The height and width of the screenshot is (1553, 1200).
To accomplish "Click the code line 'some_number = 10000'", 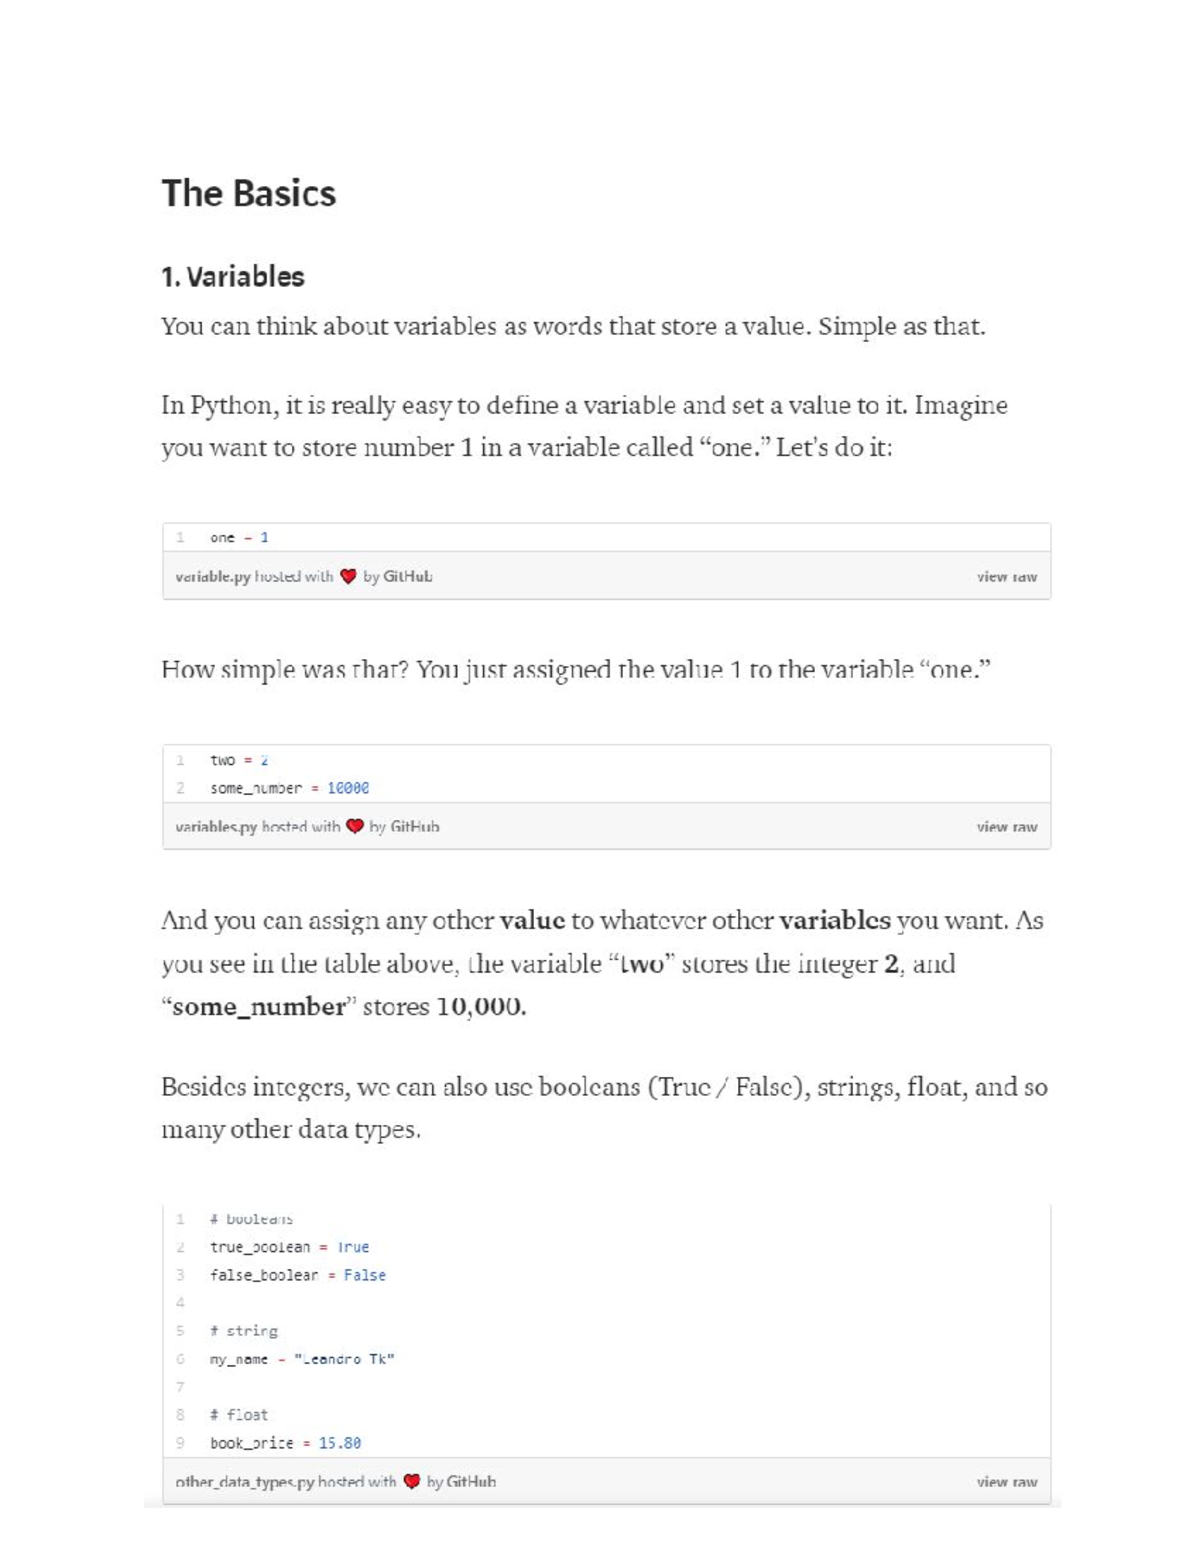I will pos(290,788).
